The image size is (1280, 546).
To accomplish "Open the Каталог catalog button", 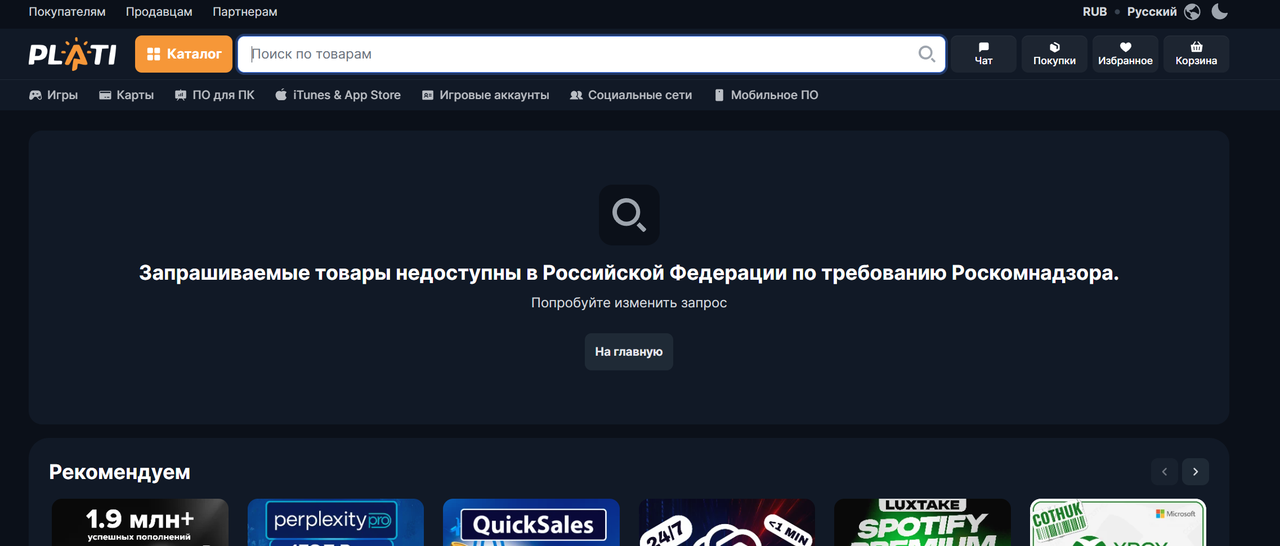I will click(x=184, y=54).
